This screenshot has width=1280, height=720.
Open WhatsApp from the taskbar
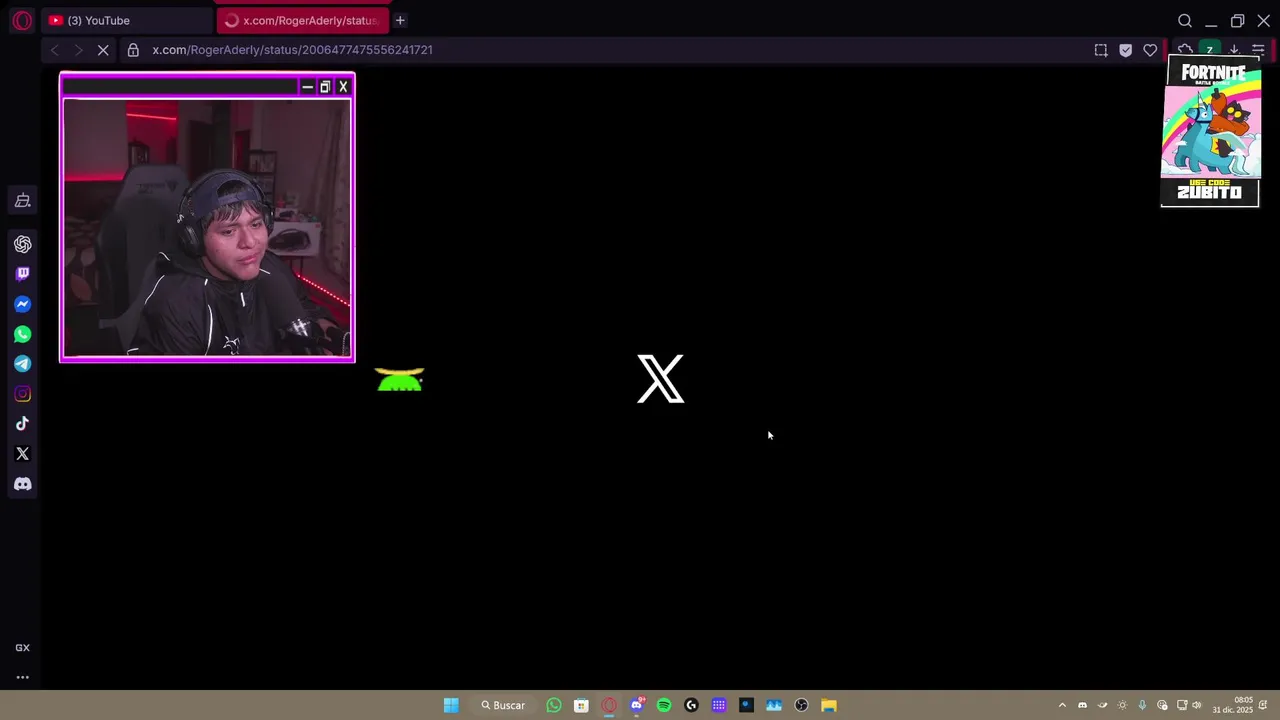[554, 705]
